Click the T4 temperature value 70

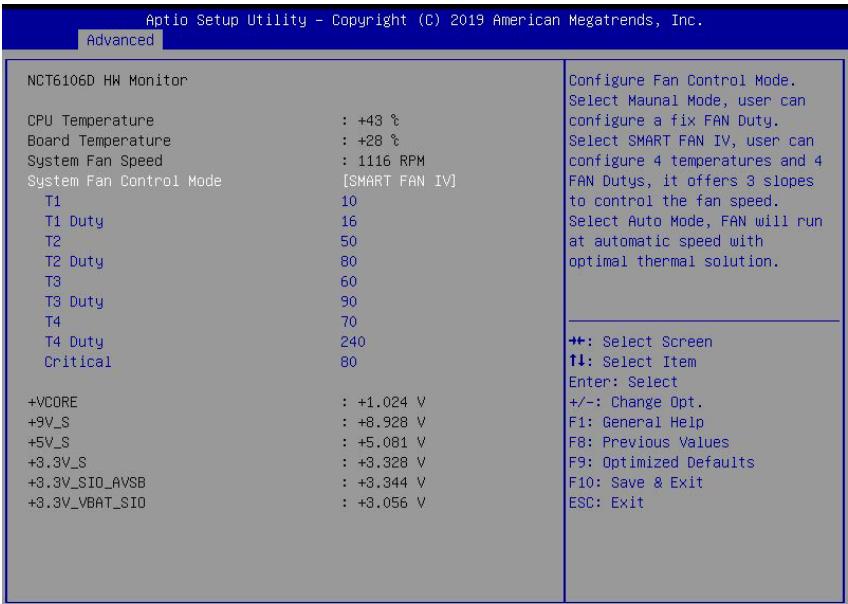(x=349, y=322)
